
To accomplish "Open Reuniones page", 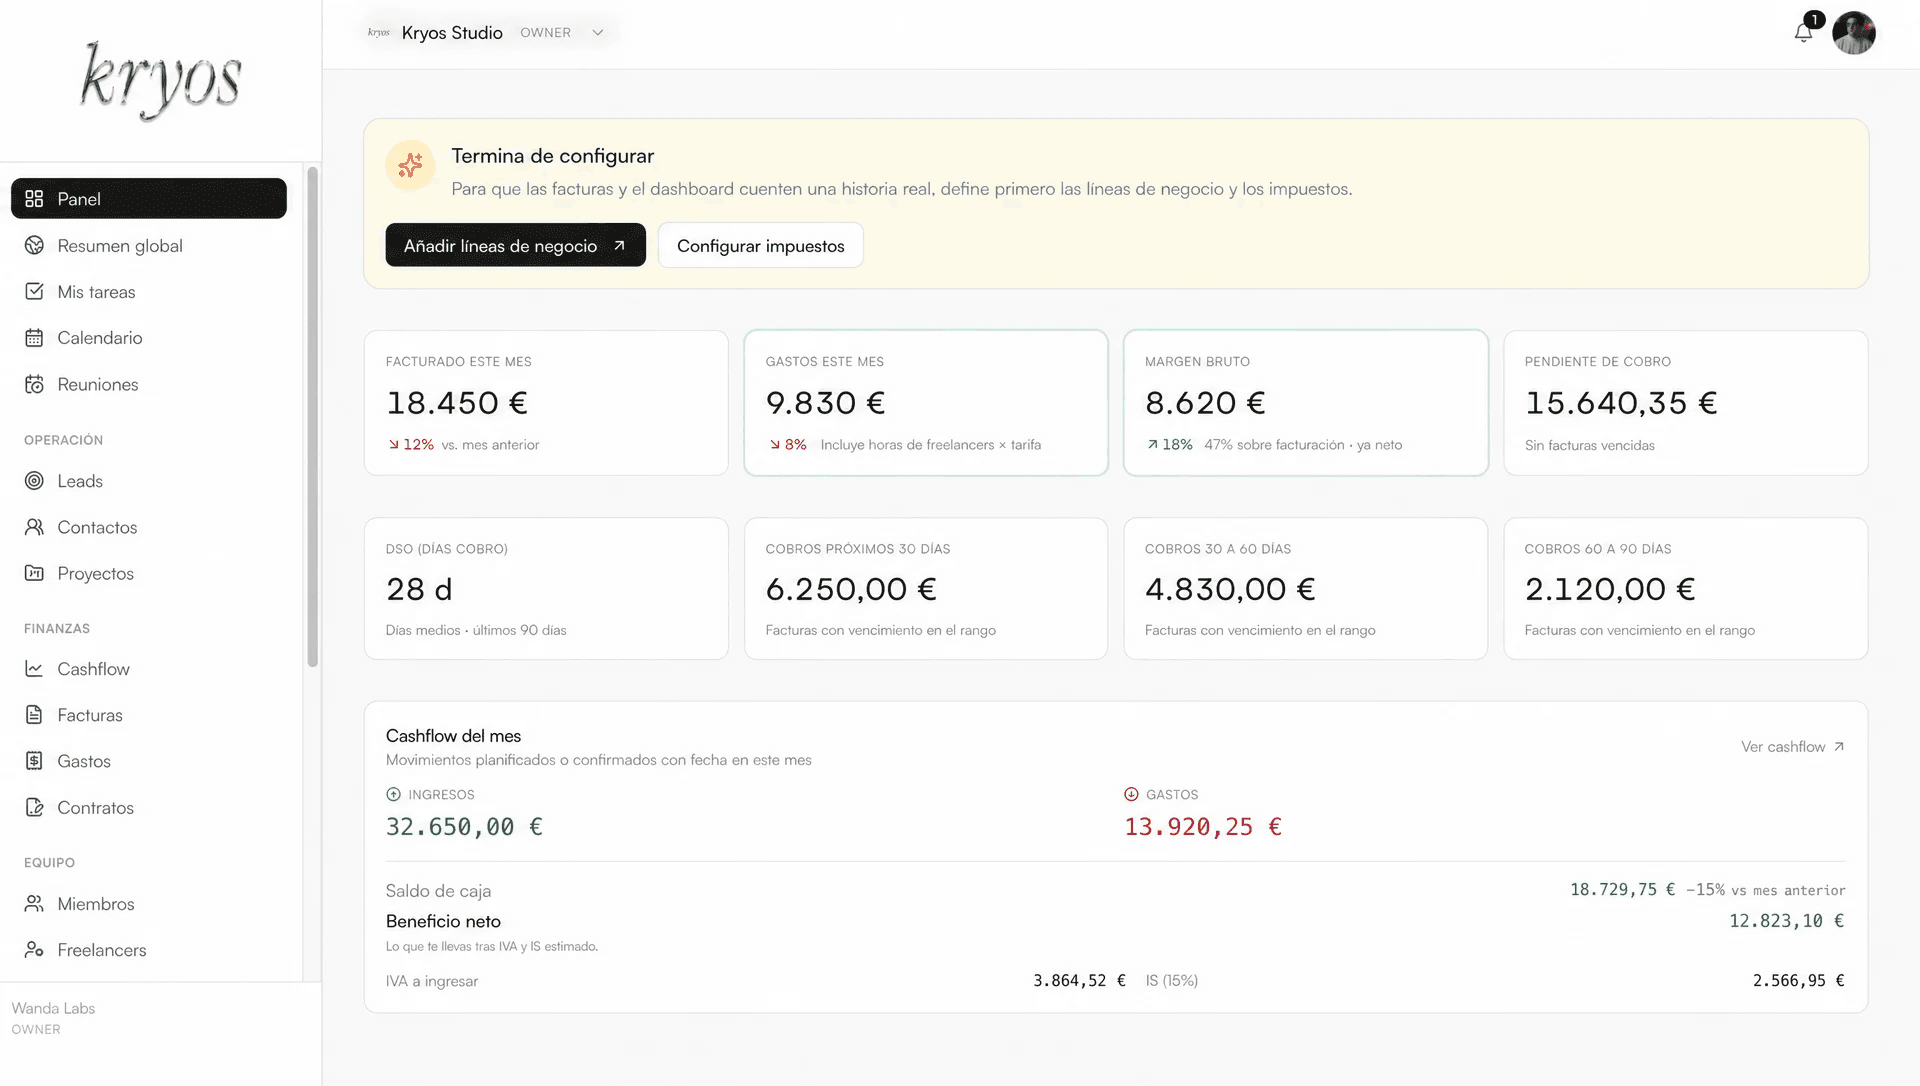I will pyautogui.click(x=149, y=384).
